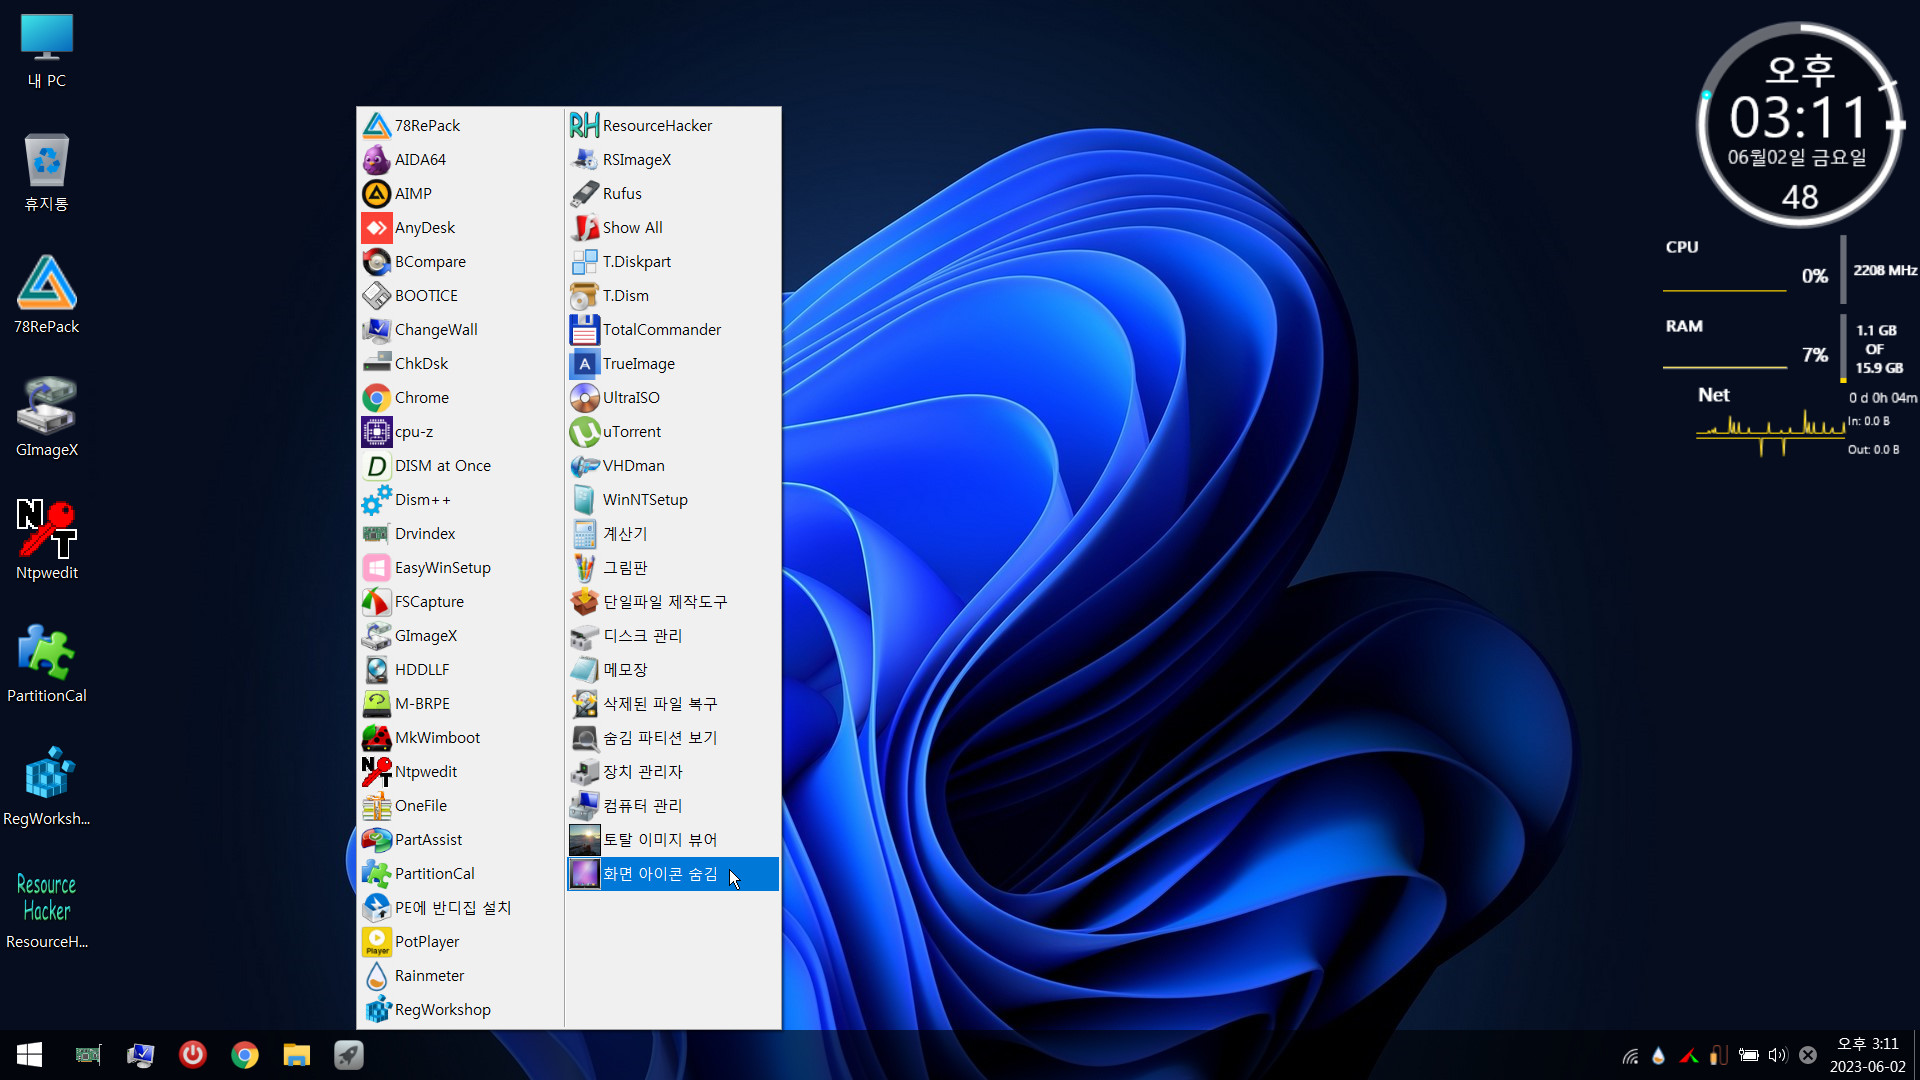
Task: Open M-BRPE menu entry
Action: pos(460,704)
